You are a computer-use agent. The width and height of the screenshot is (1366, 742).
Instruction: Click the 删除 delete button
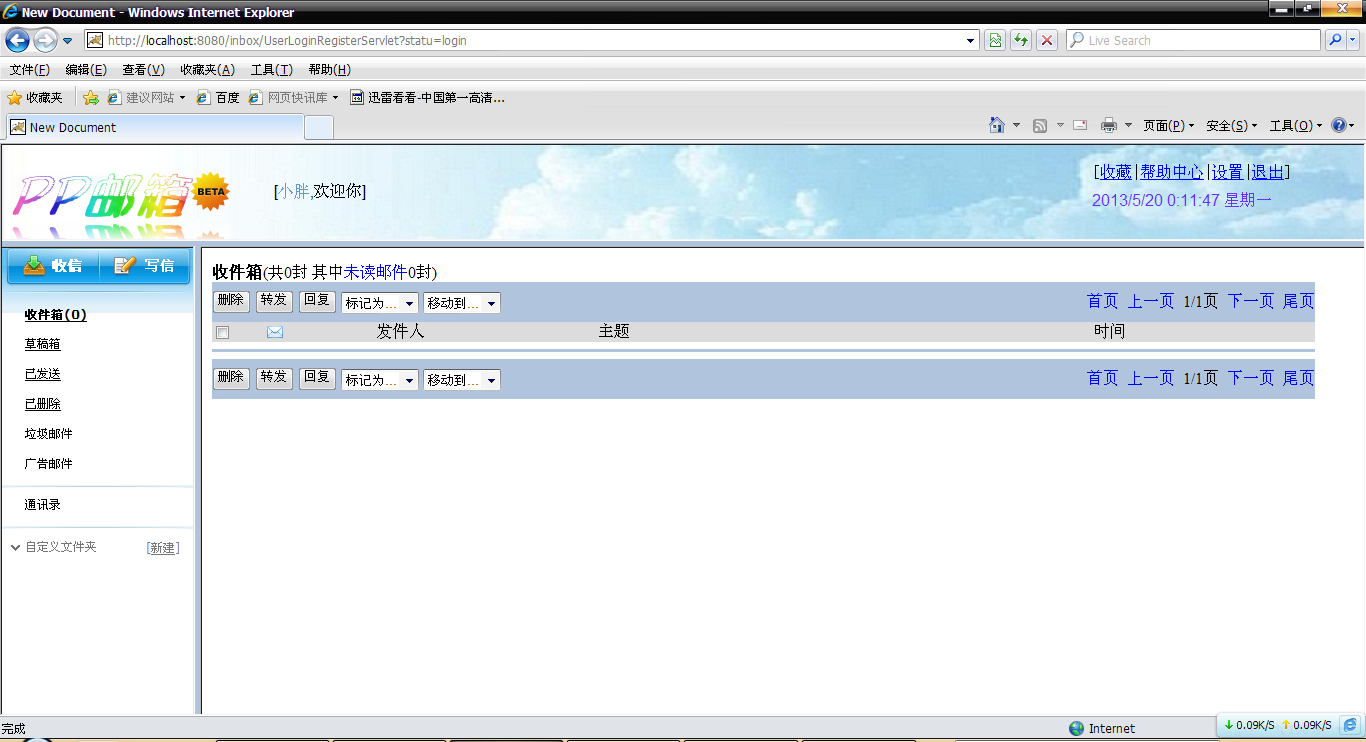tap(231, 300)
